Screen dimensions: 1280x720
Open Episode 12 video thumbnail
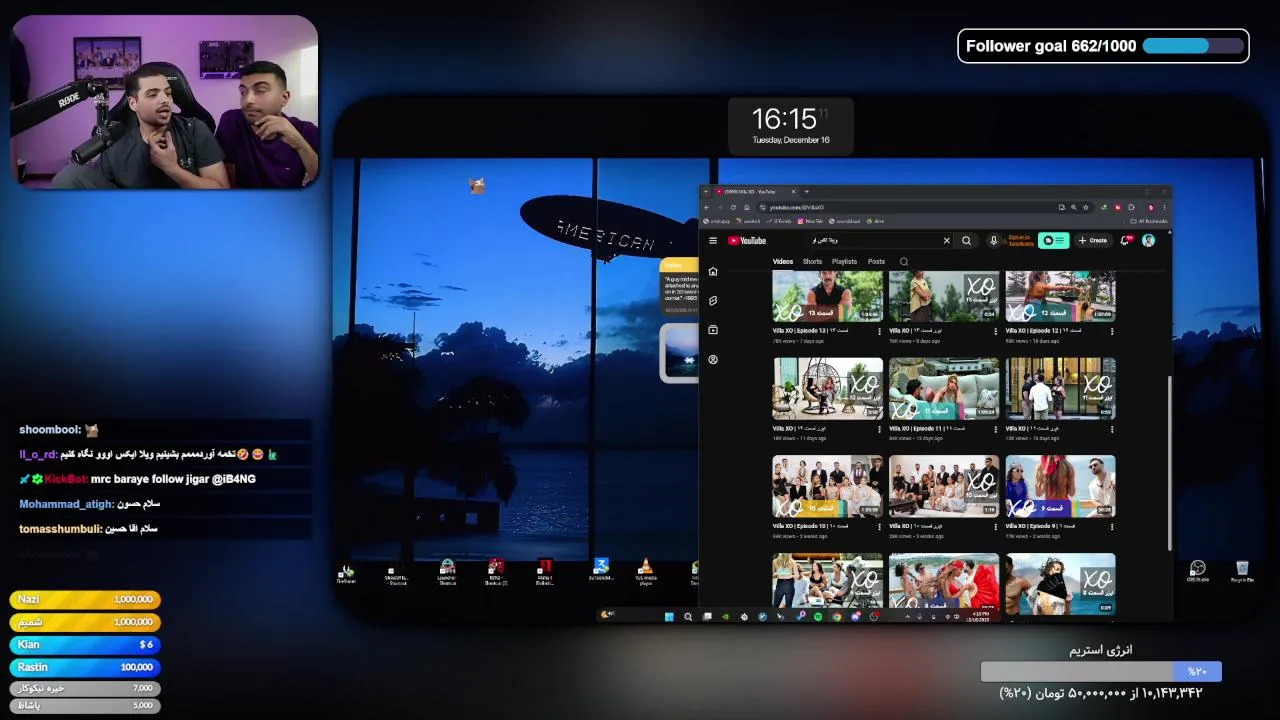1060,296
